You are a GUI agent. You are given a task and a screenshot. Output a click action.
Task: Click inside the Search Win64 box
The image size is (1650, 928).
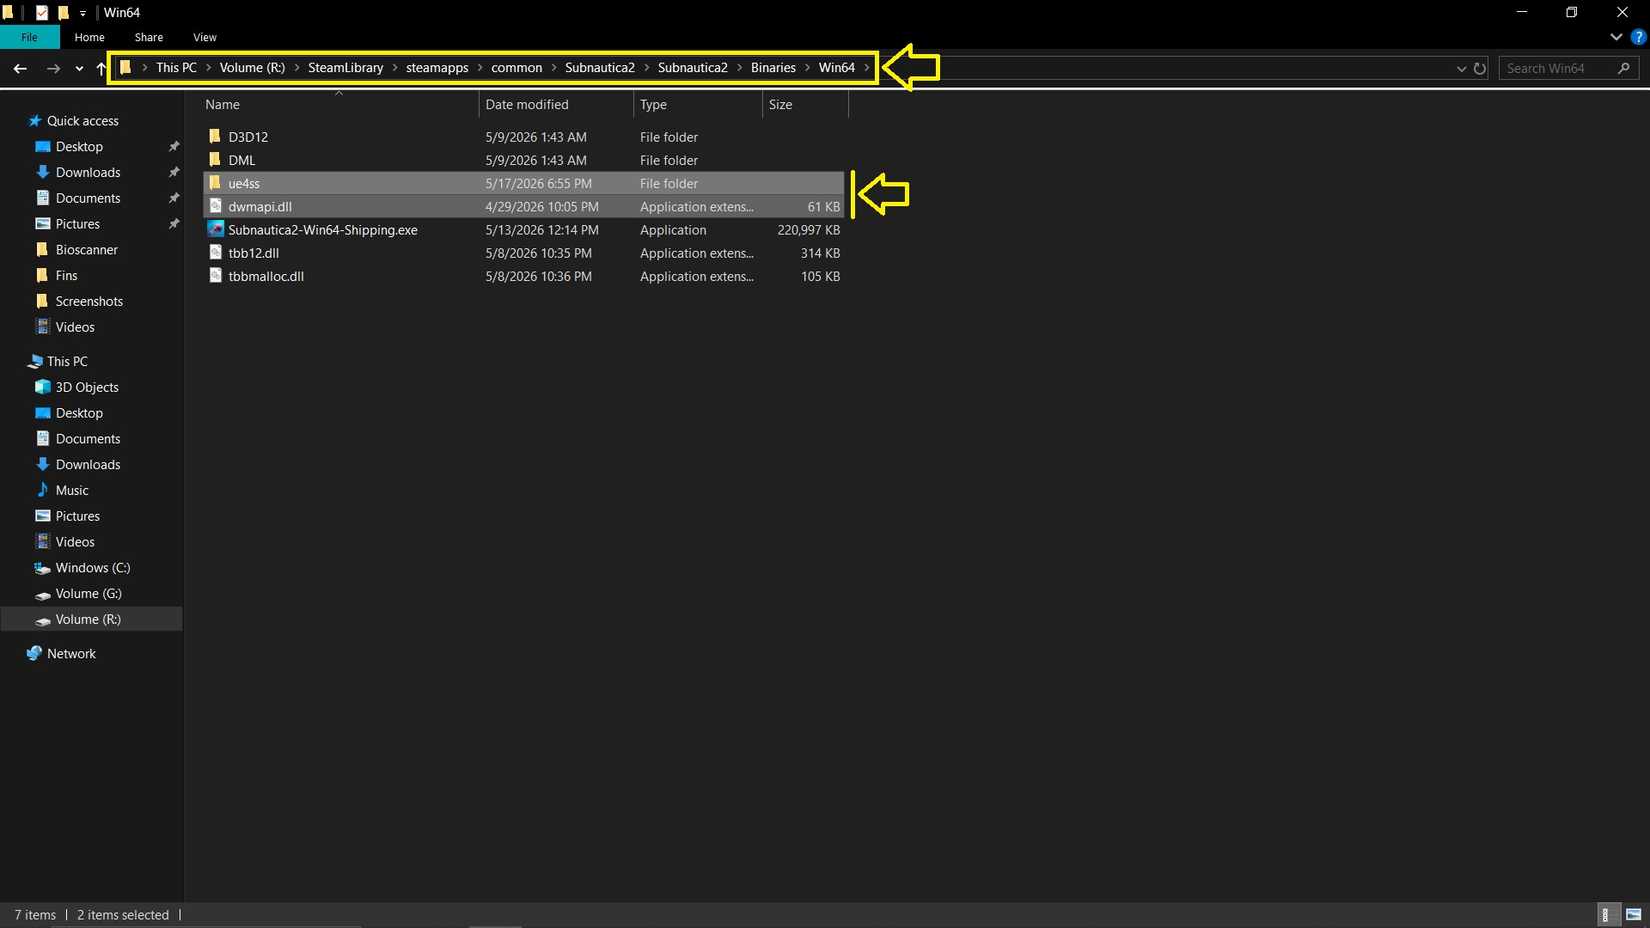click(1568, 68)
